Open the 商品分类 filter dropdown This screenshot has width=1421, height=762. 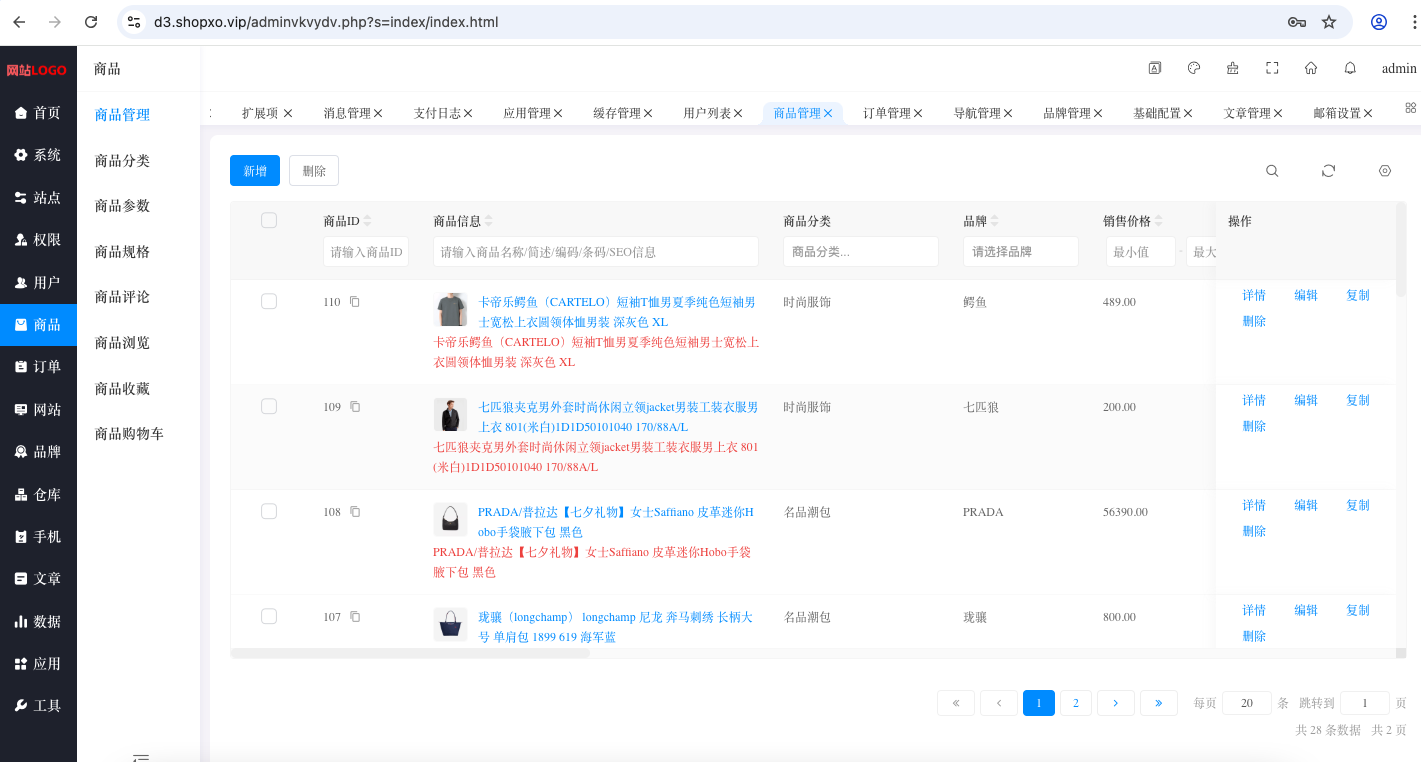(861, 251)
